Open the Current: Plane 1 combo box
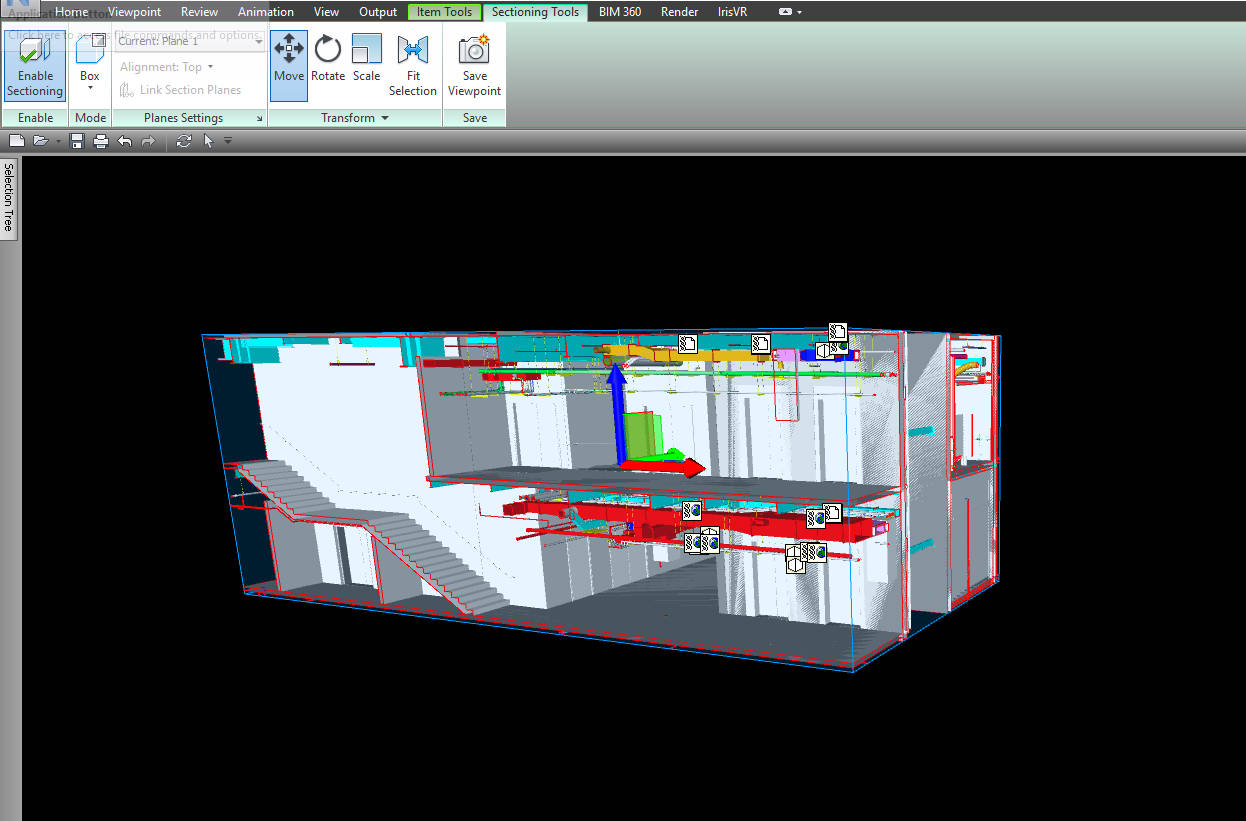Image resolution: width=1246 pixels, height=821 pixels. pyautogui.click(x=190, y=42)
